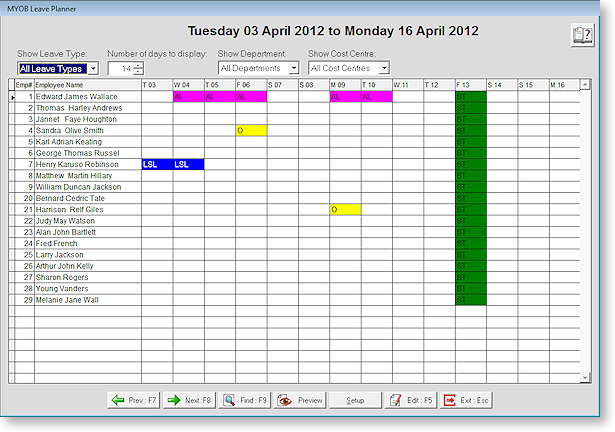This screenshot has height=432, width=615.
Task: Select employee Harrison Relf Giles row
Action: [86, 209]
